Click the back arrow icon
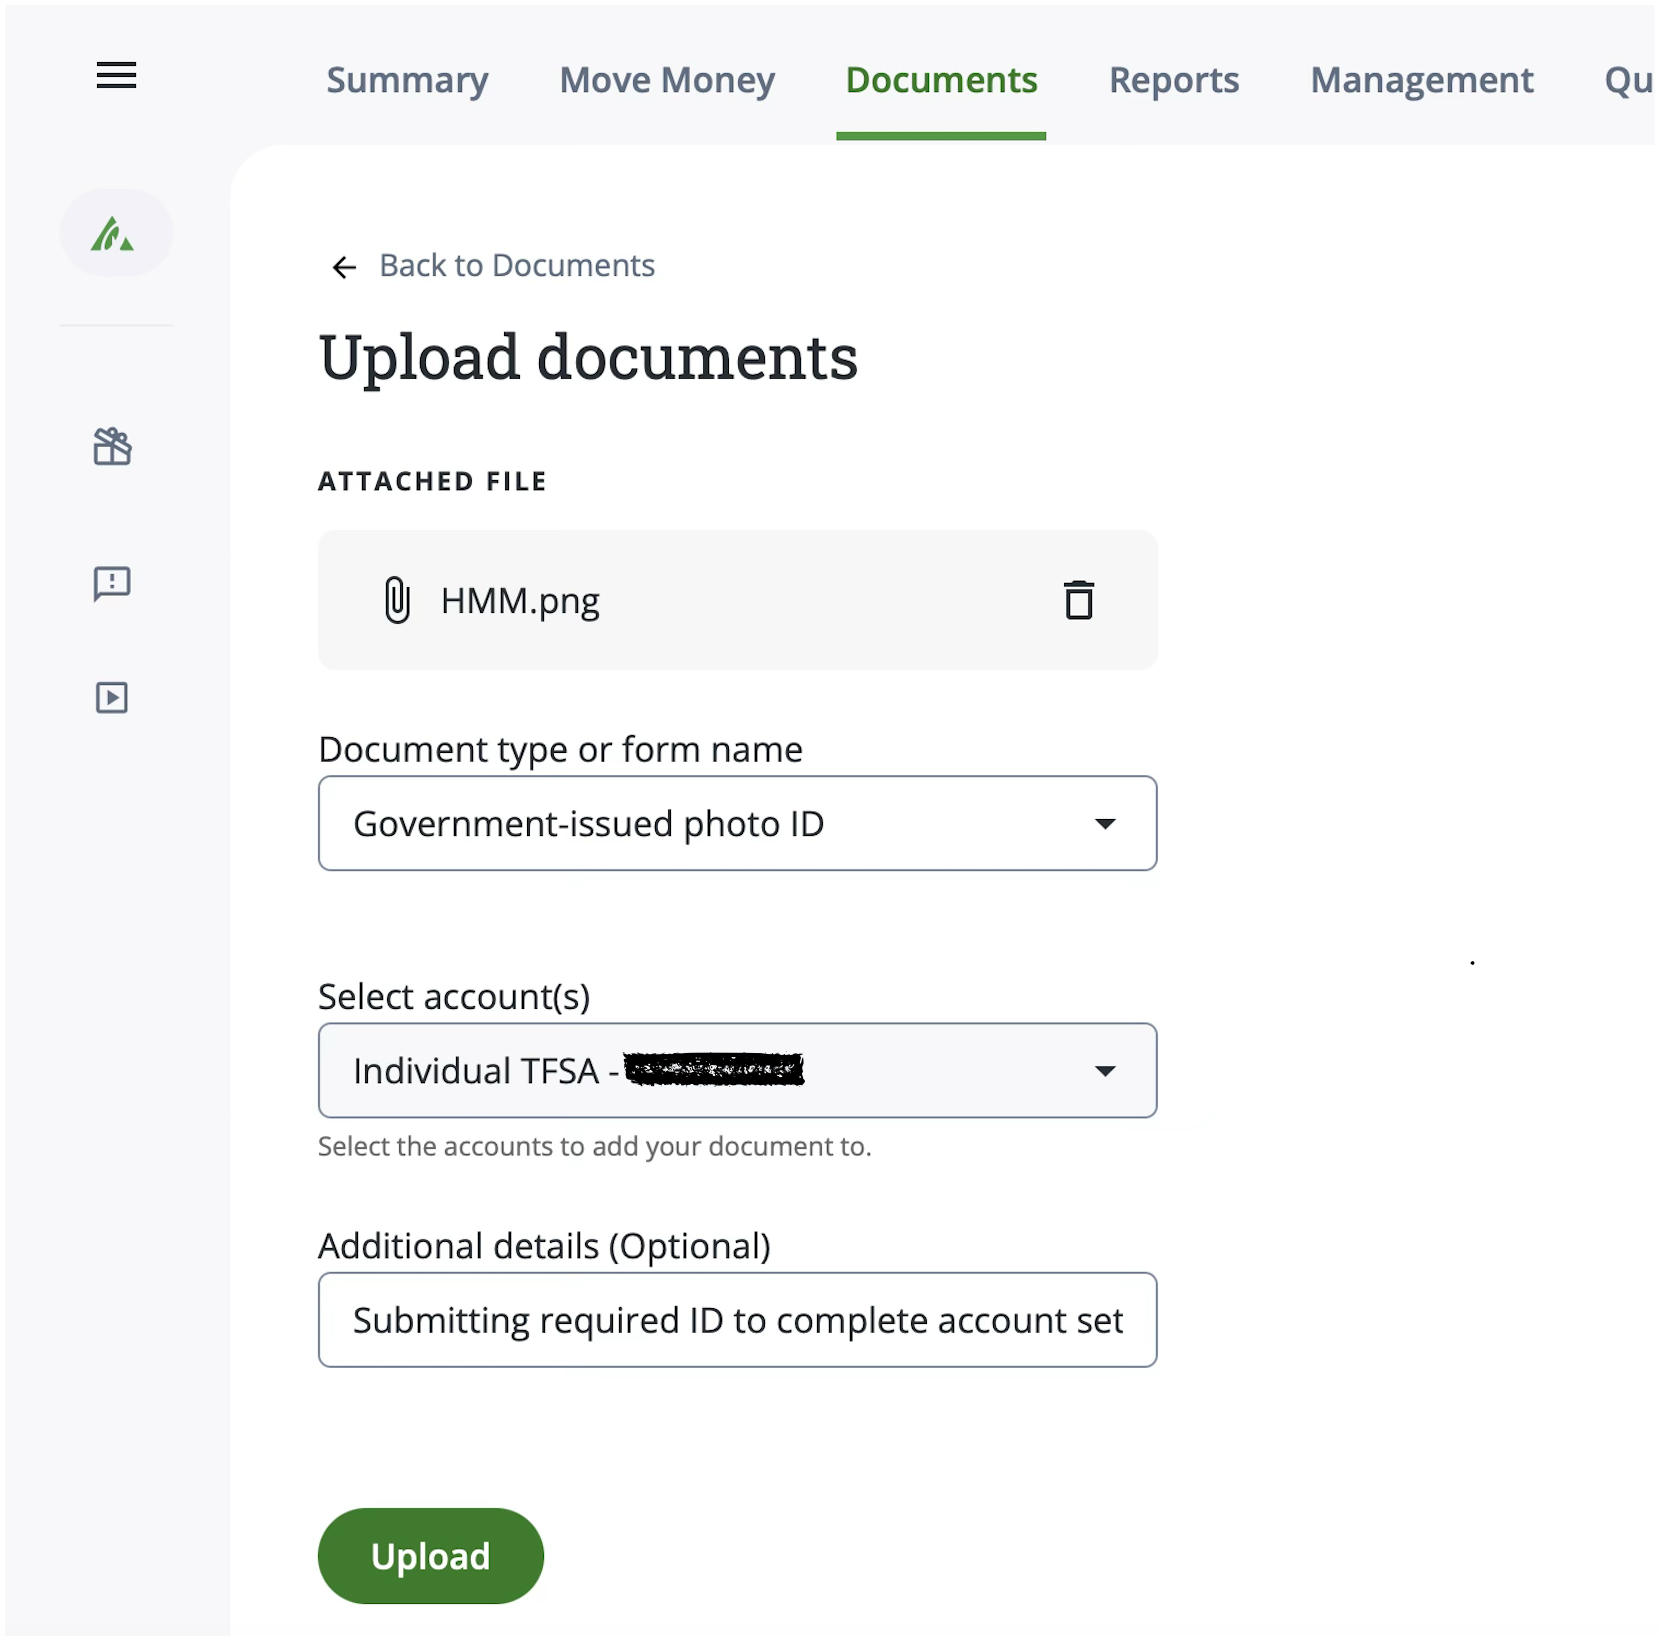This screenshot has width=1660, height=1636. pos(344,267)
